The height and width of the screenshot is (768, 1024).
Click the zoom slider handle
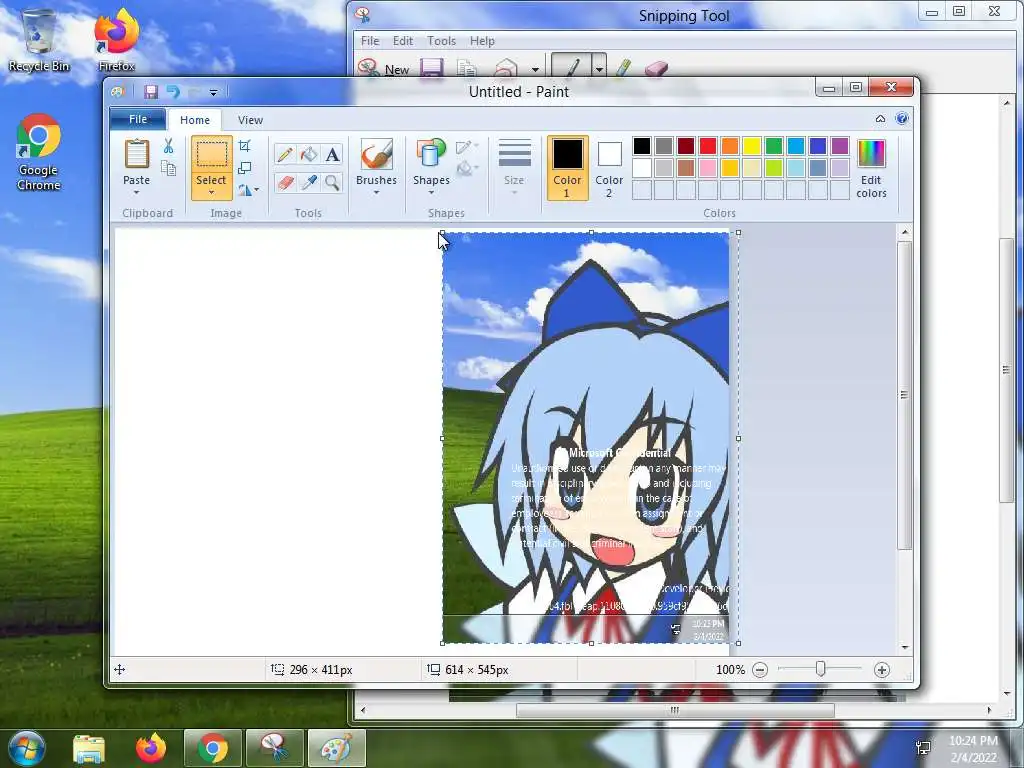(820, 669)
